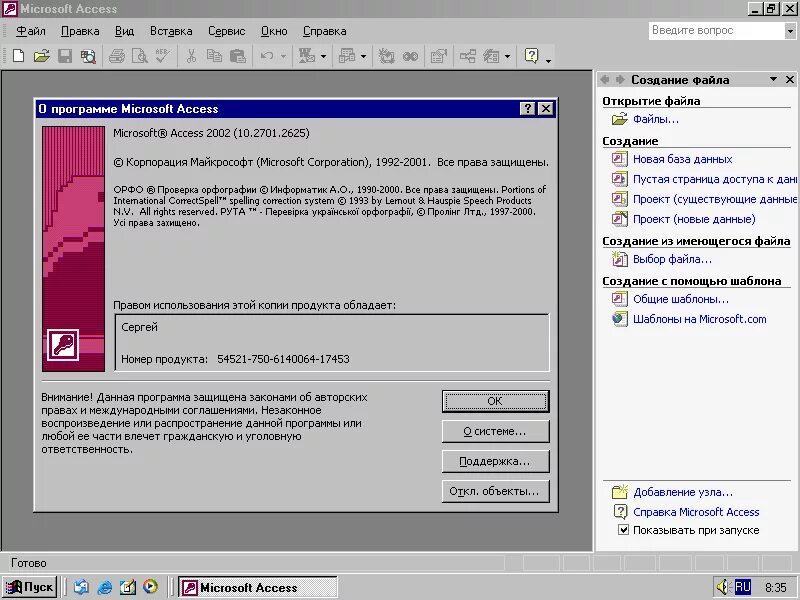Click the Введите вопрос help input box

click(716, 31)
